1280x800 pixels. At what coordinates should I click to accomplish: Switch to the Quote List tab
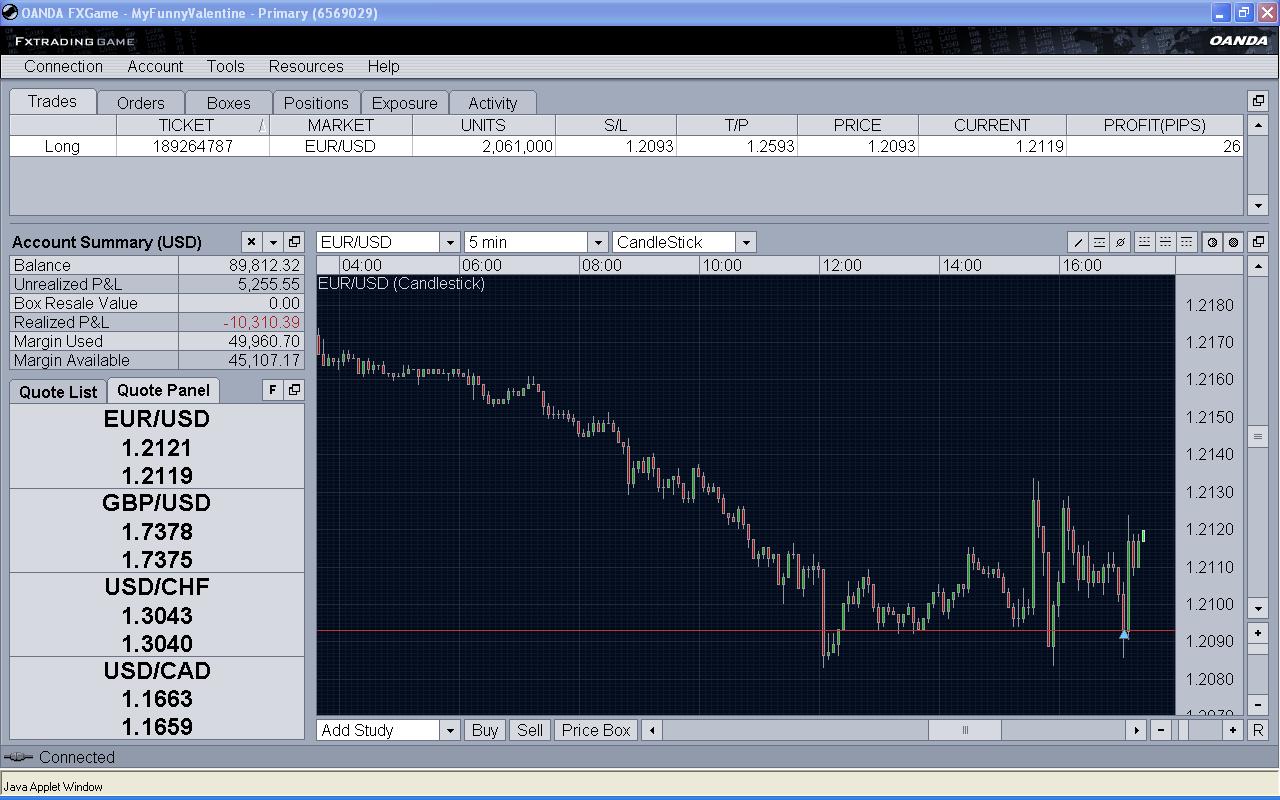click(x=58, y=392)
